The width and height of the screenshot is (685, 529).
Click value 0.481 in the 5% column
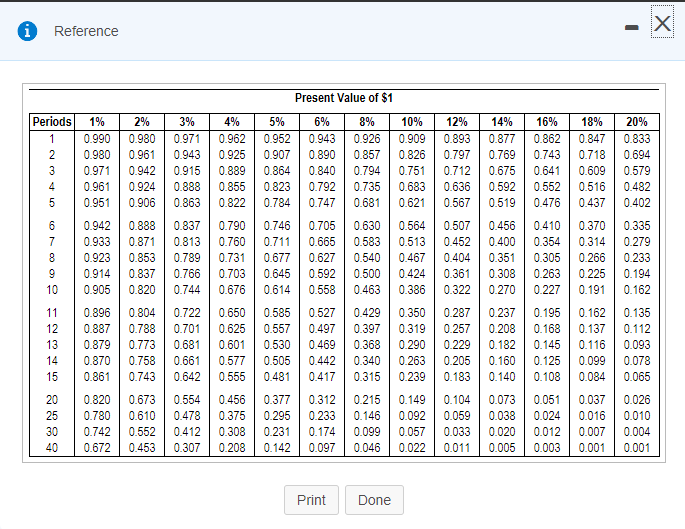277,377
